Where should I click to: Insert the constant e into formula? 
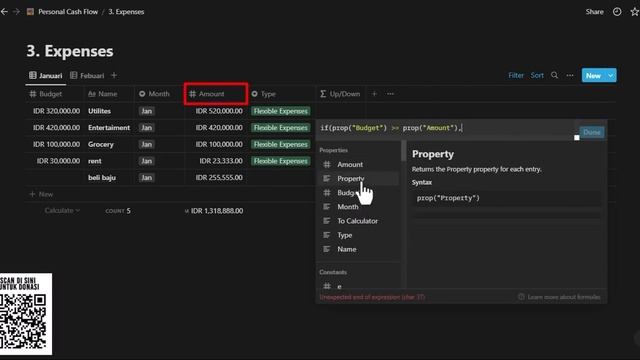point(358,286)
